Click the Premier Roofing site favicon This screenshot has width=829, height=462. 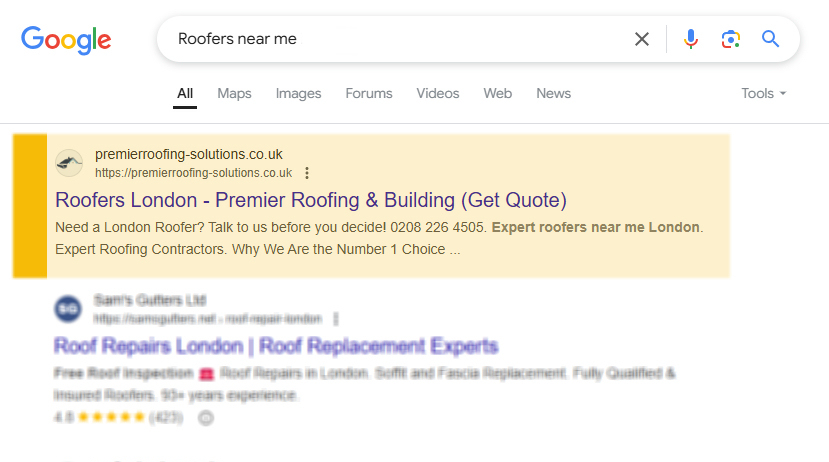(x=69, y=163)
